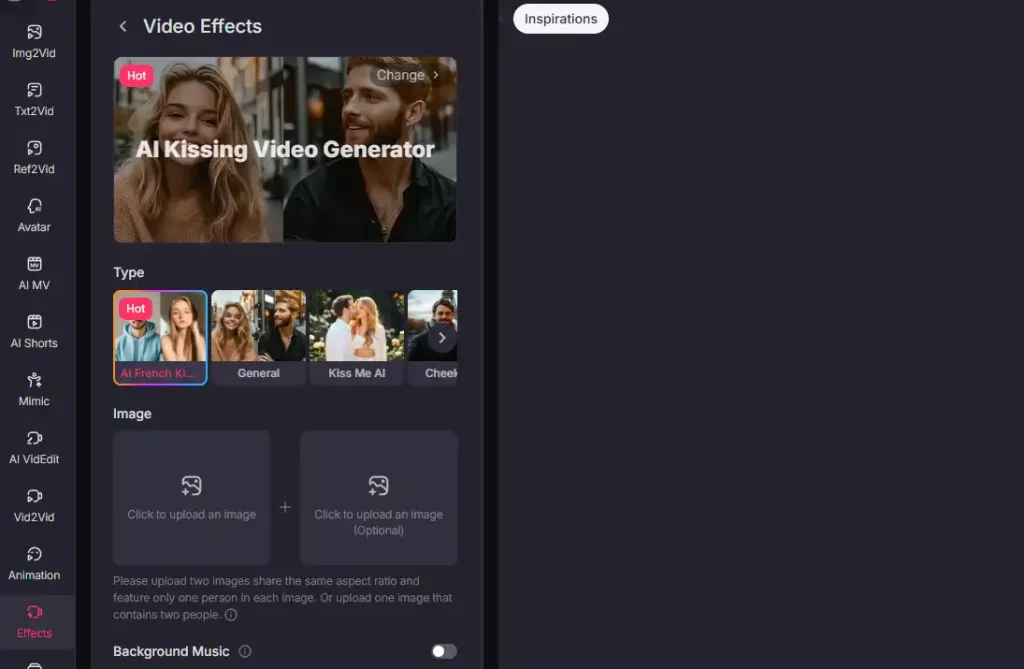This screenshot has width=1024, height=669.
Task: Go back from Video Effects
Action: [x=122, y=26]
